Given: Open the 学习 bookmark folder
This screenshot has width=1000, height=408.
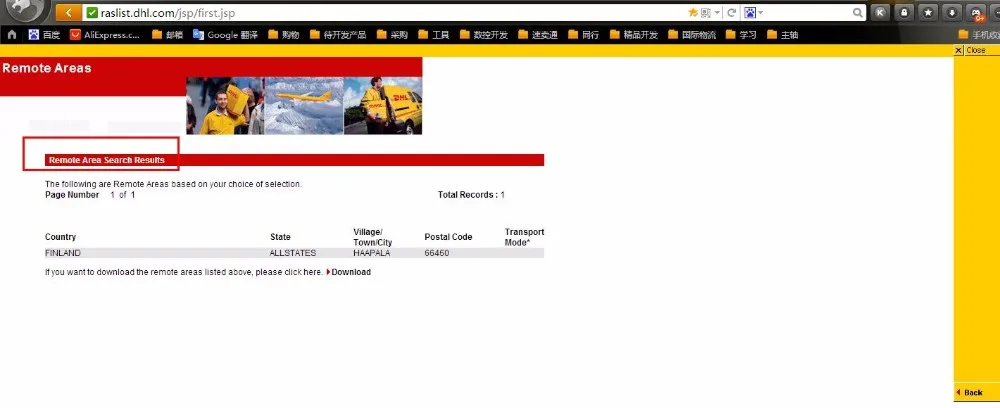Looking at the screenshot, I should (741, 34).
